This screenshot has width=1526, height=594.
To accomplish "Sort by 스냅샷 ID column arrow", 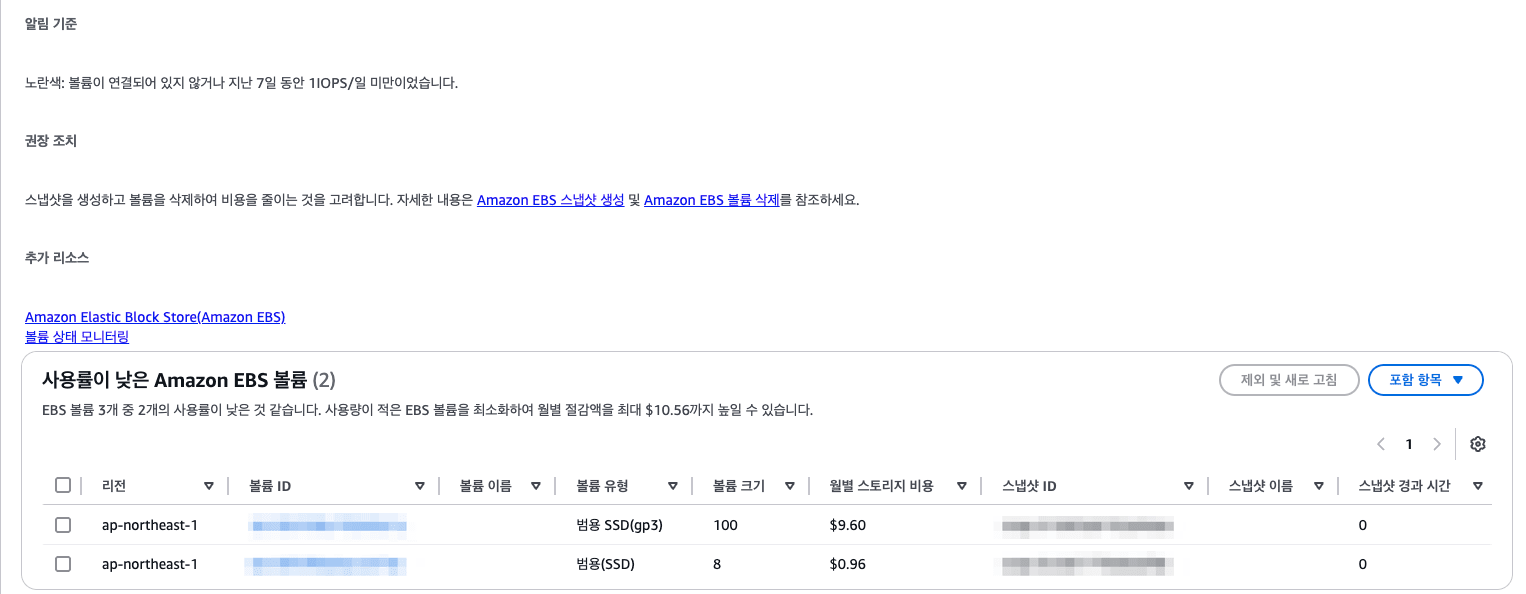I will pyautogui.click(x=1189, y=486).
